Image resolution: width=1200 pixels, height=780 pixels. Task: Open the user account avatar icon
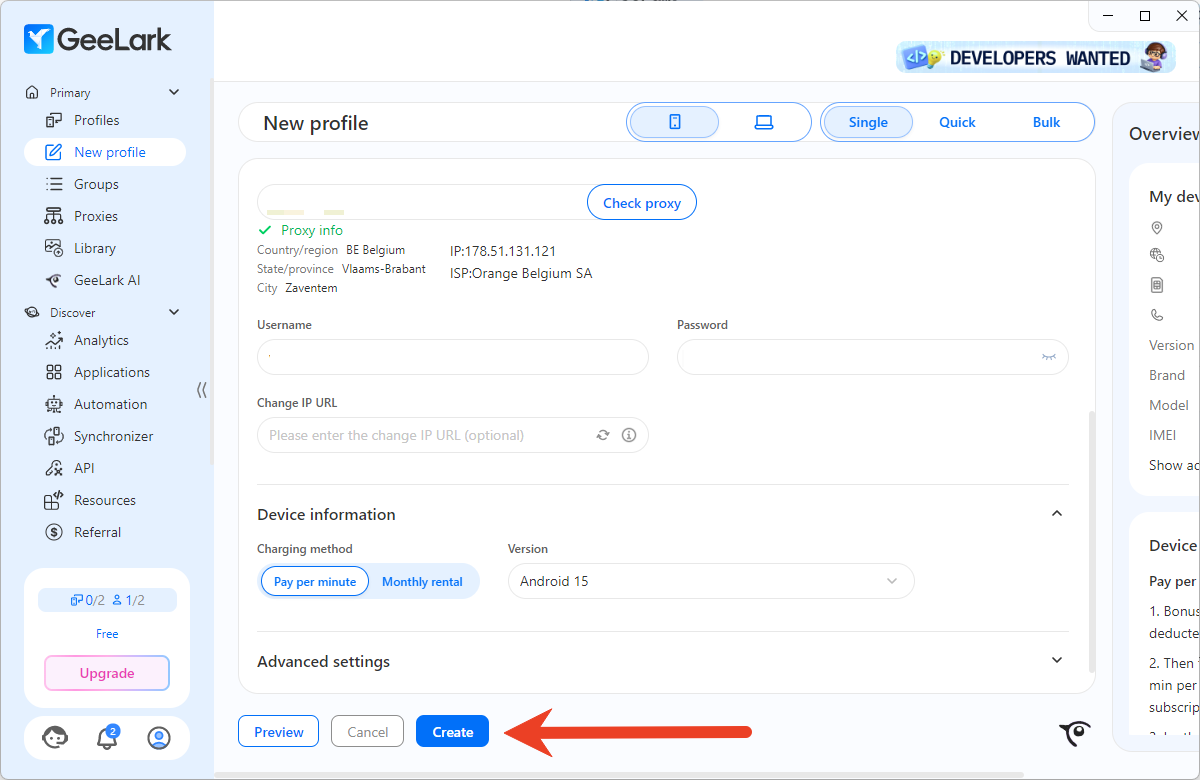pyautogui.click(x=158, y=738)
